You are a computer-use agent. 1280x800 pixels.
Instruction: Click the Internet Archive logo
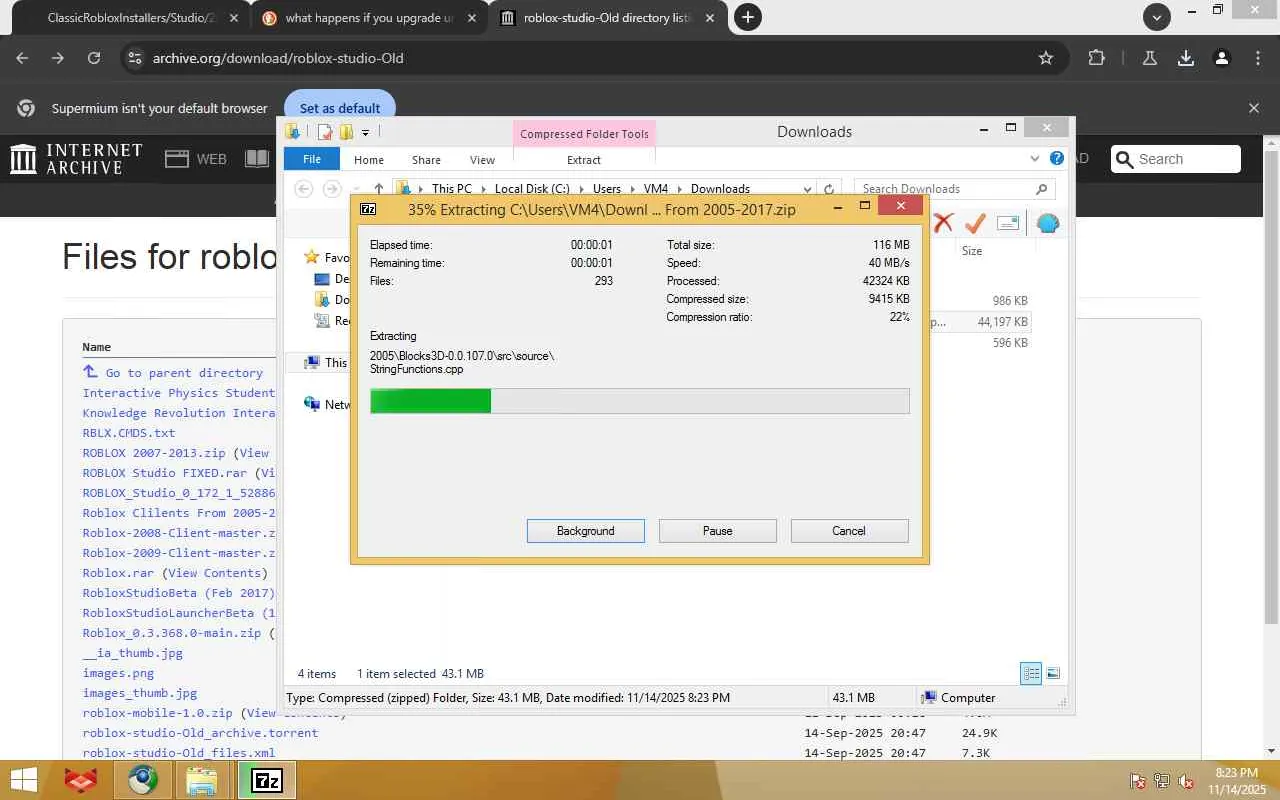coord(76,159)
